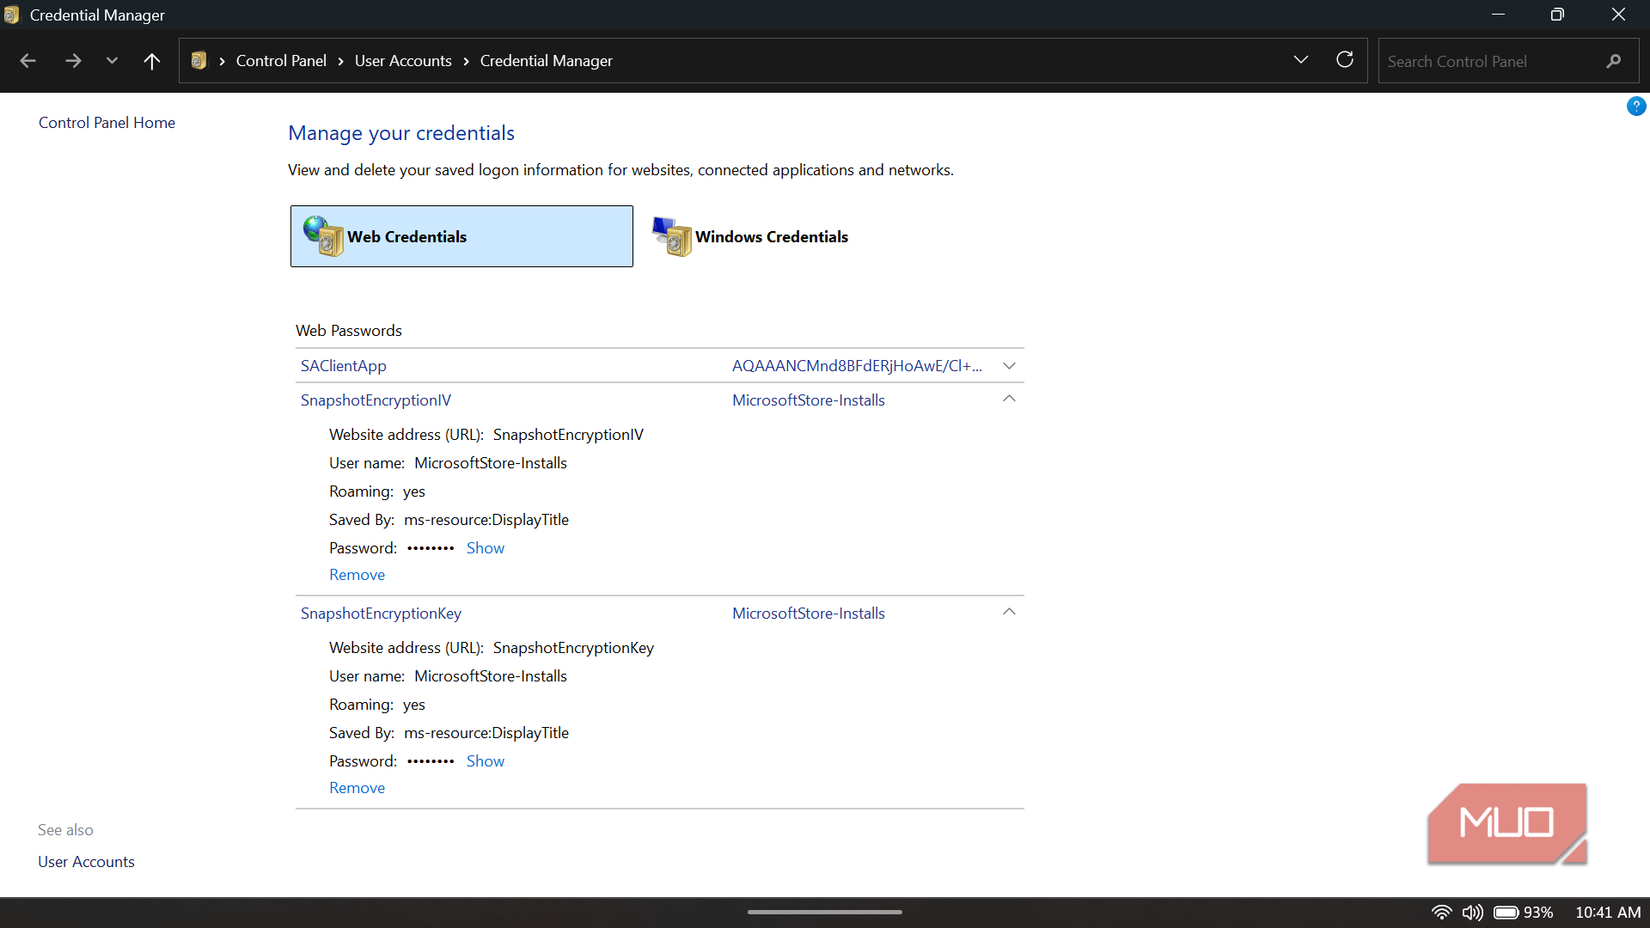Open Control Panel breadcrumb
This screenshot has height=928, width=1650.
281,61
